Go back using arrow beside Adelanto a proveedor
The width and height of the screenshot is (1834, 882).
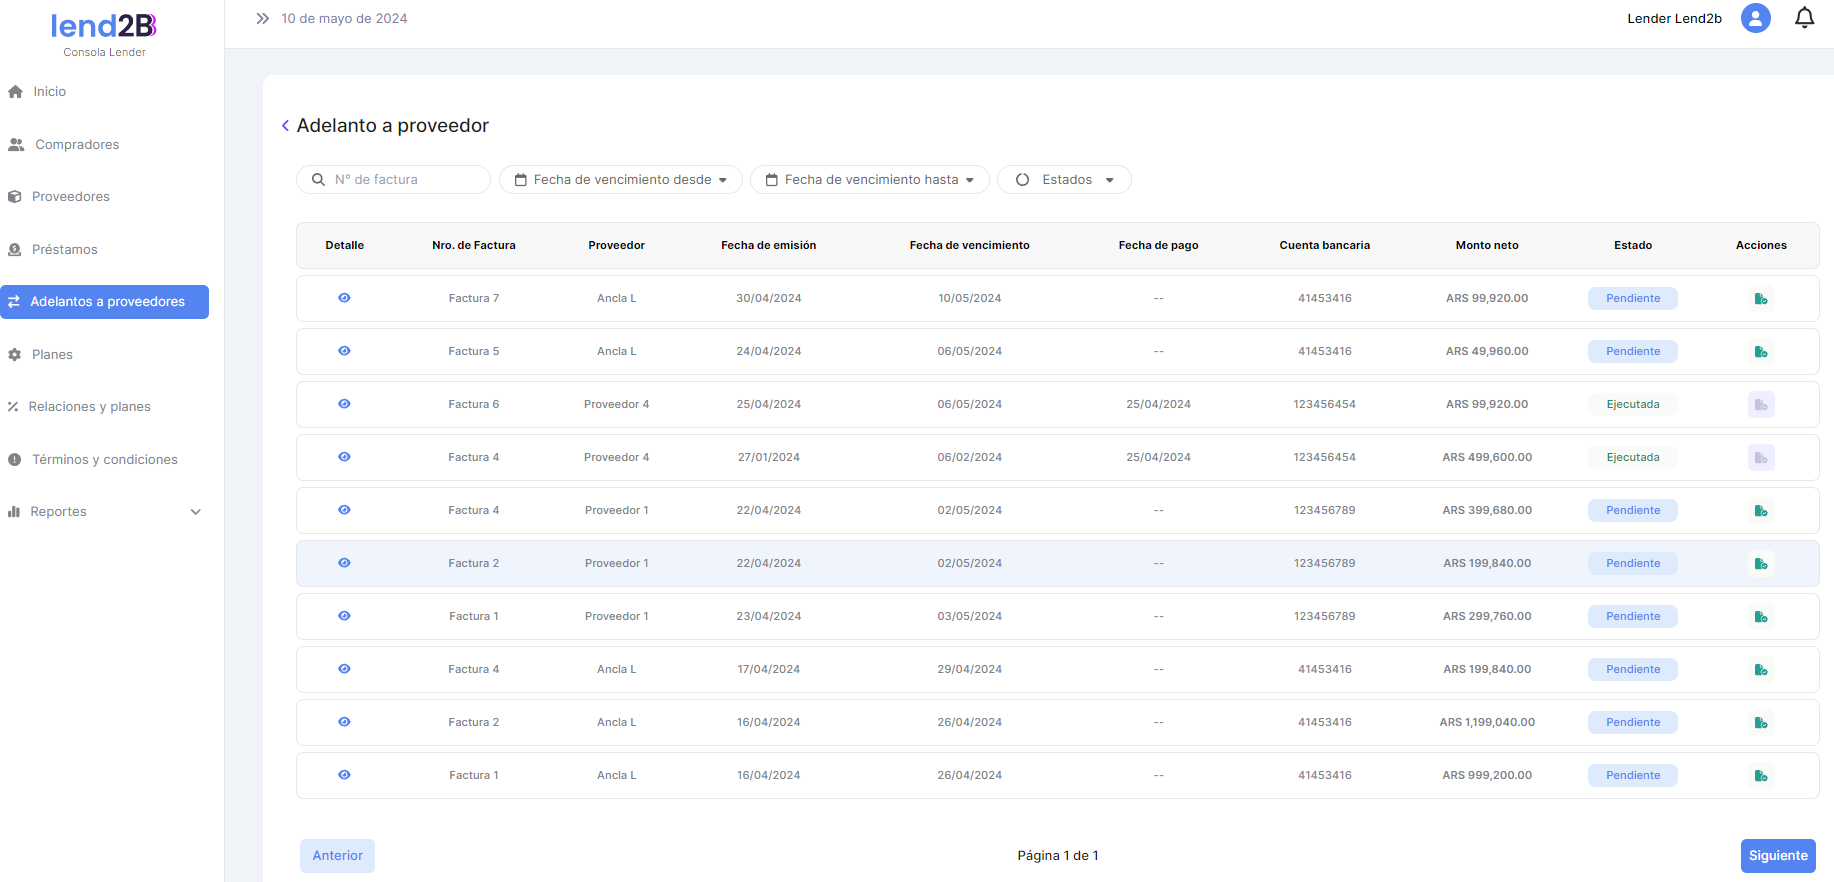pos(285,126)
